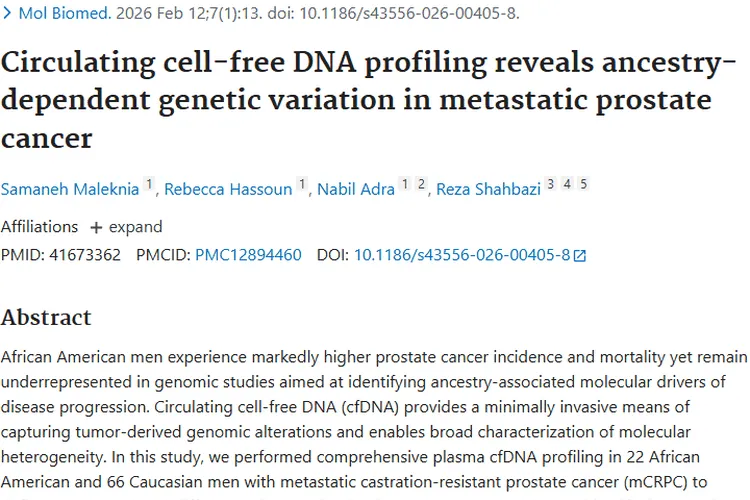The image size is (750, 500).
Task: Click the external link icon after DOI
Action: click(579, 256)
